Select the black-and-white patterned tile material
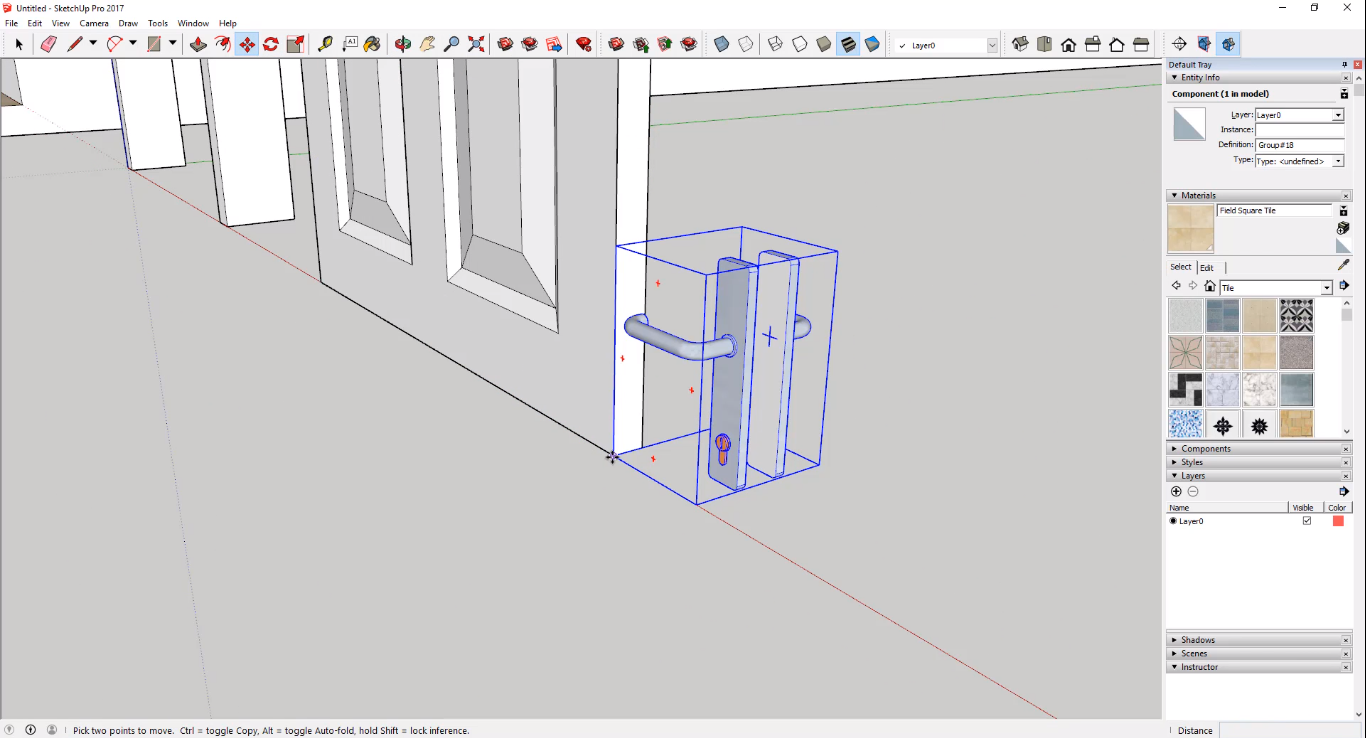Screen dimensions: 1366x738 point(1297,315)
